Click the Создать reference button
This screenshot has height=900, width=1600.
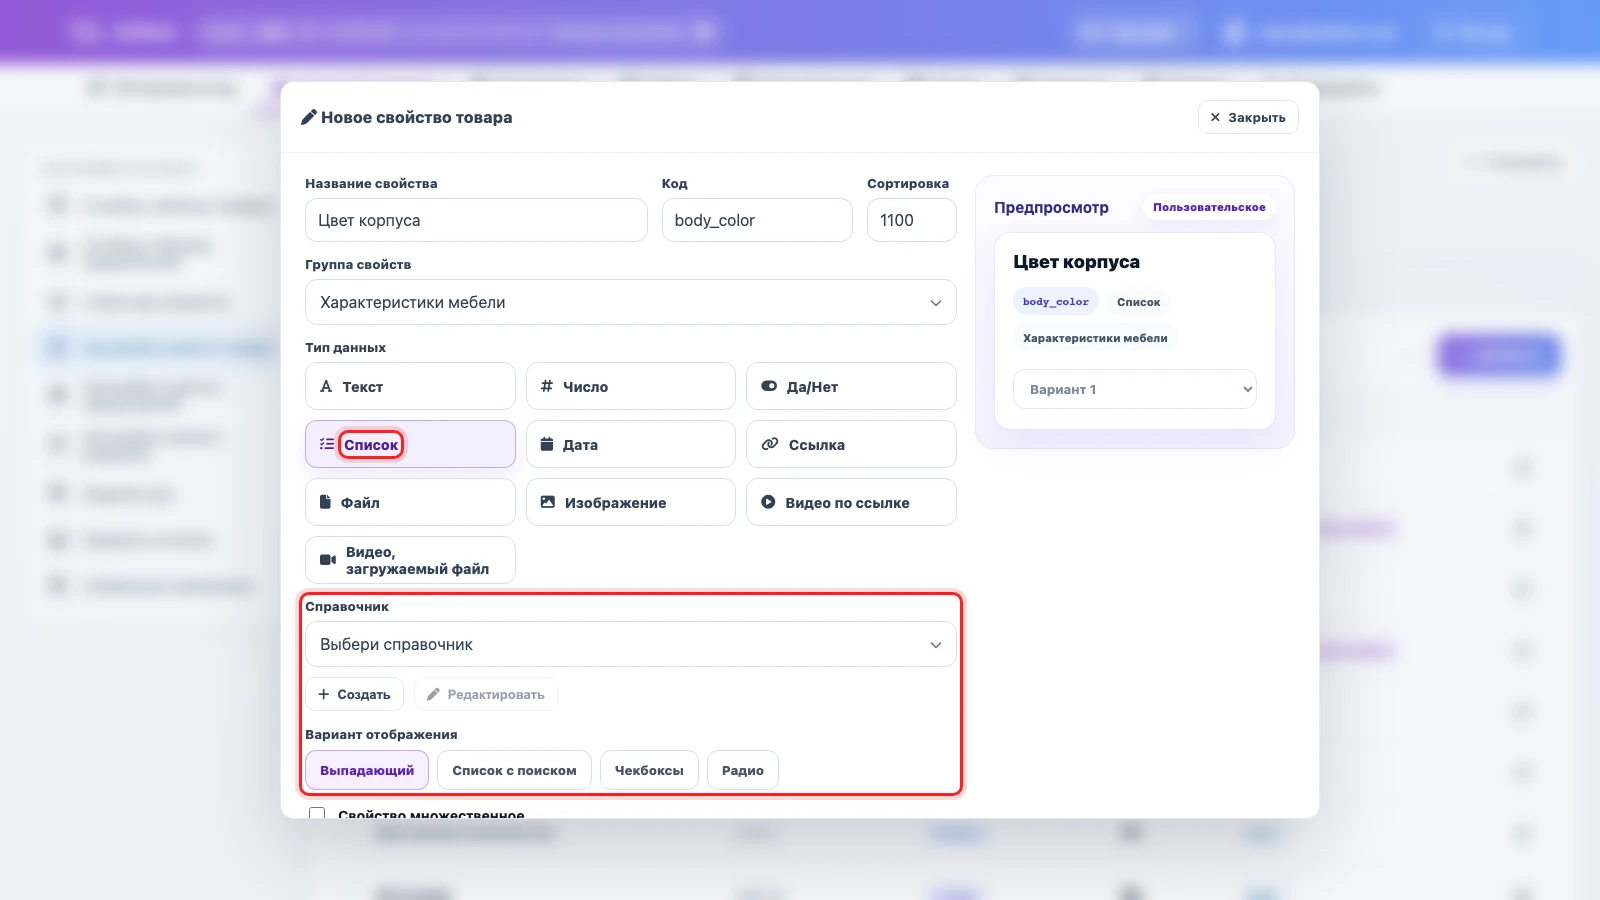pyautogui.click(x=354, y=694)
